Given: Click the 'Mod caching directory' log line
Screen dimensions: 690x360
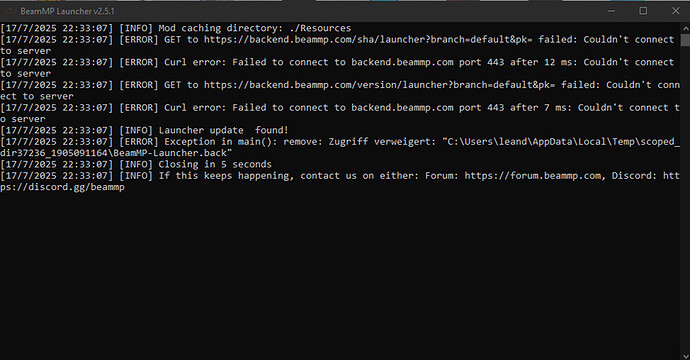Looking at the screenshot, I should pos(176,28).
